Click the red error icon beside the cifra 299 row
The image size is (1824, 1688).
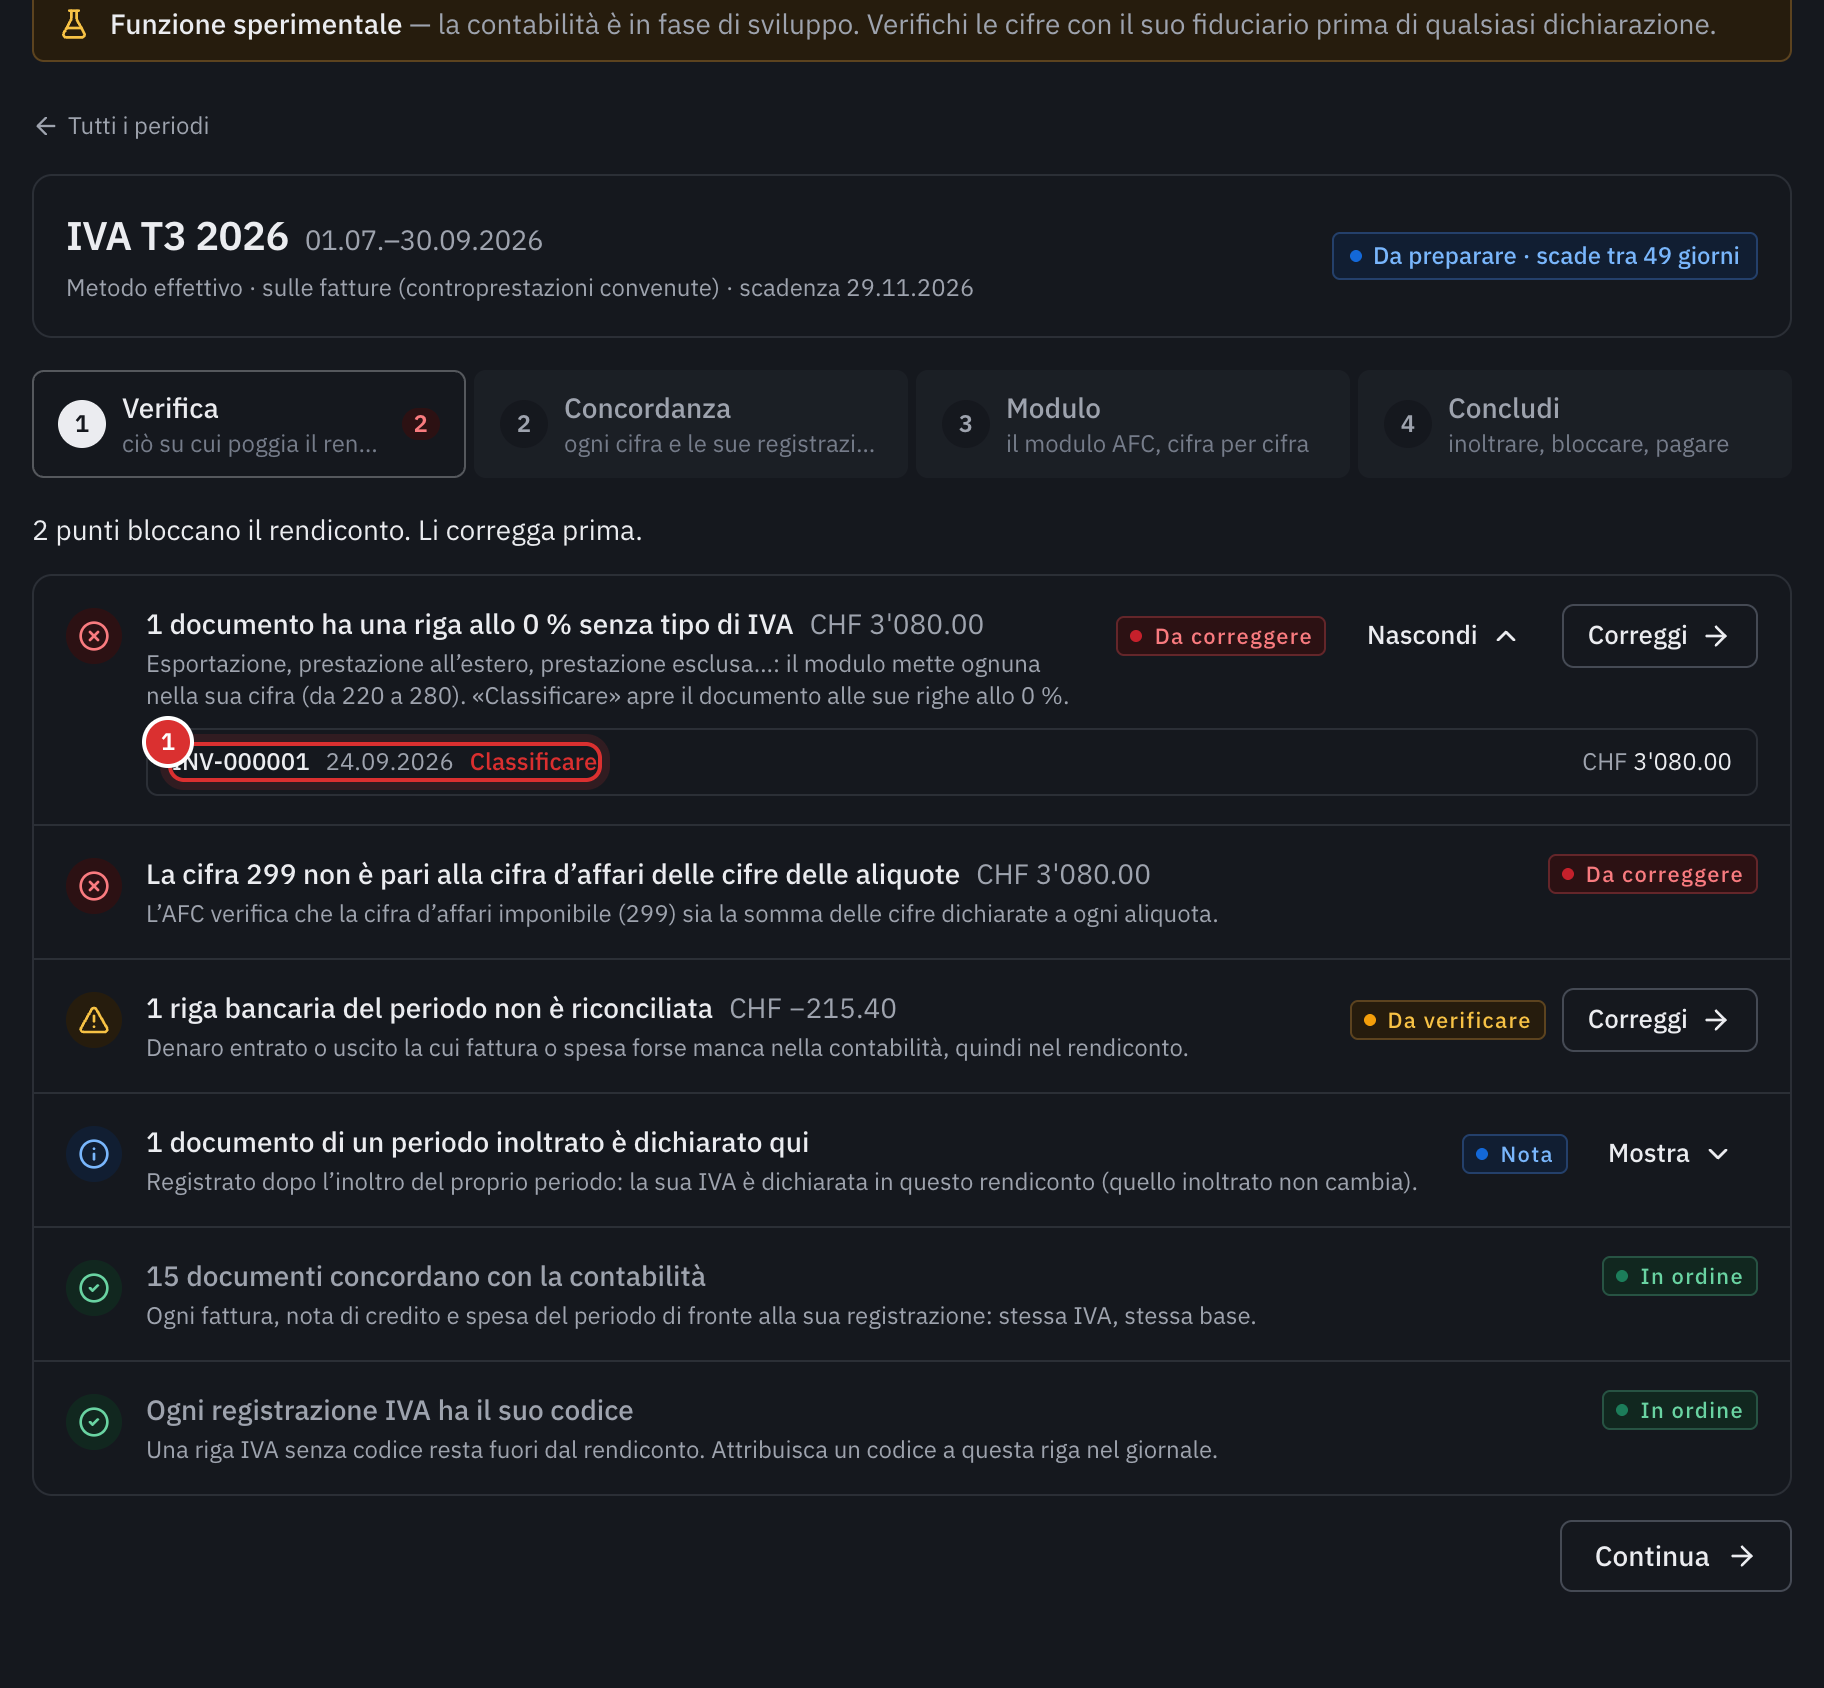(94, 886)
